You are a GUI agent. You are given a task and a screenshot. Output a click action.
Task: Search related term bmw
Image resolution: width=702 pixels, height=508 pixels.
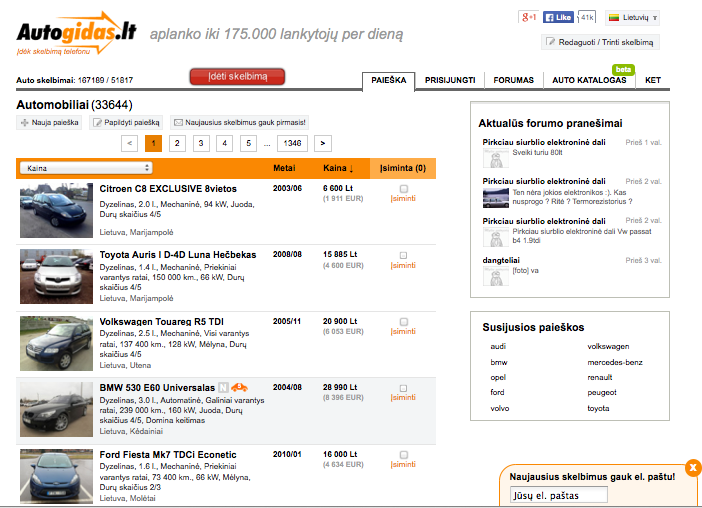pyautogui.click(x=499, y=362)
